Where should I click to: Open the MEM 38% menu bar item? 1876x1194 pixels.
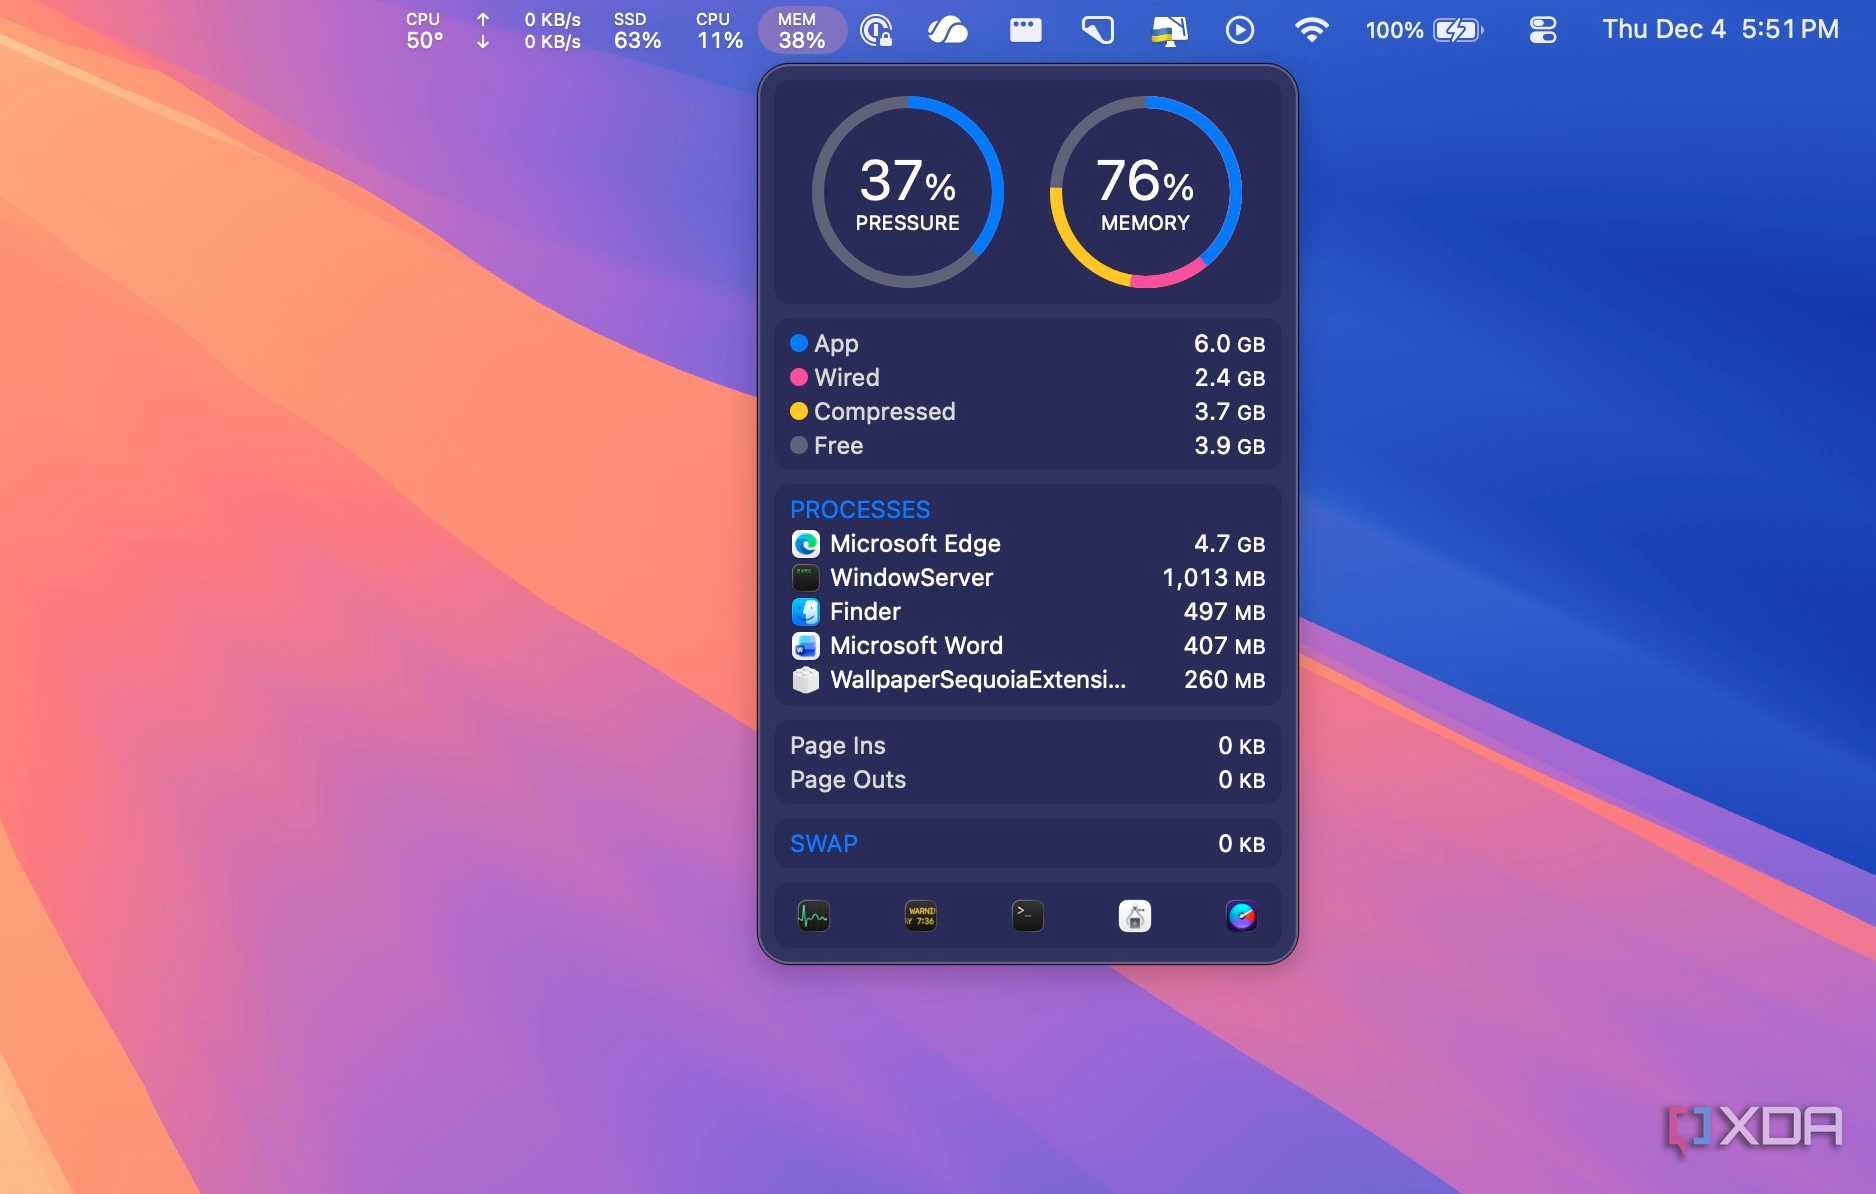click(802, 30)
